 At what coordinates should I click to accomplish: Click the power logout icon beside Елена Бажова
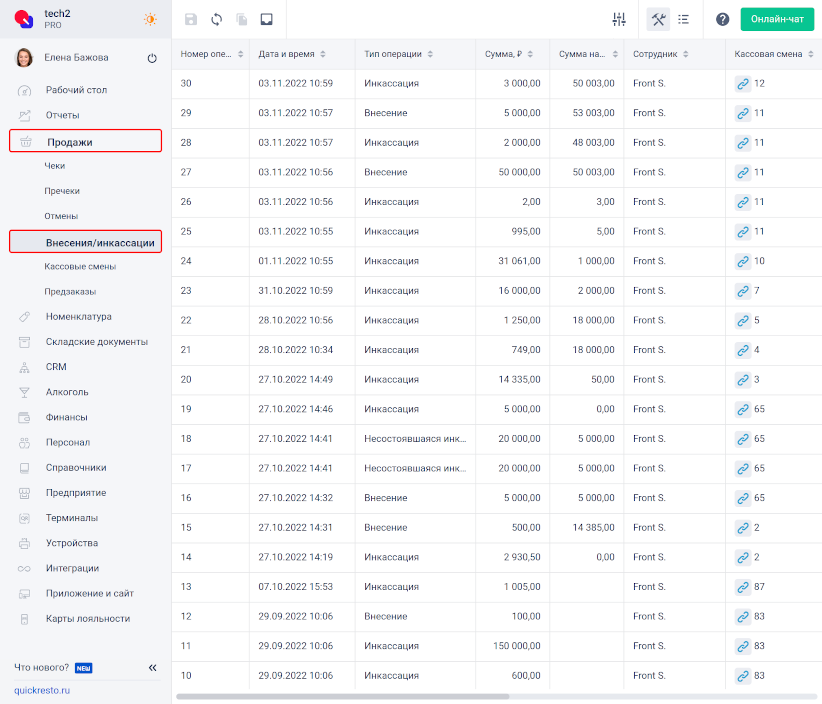point(152,58)
